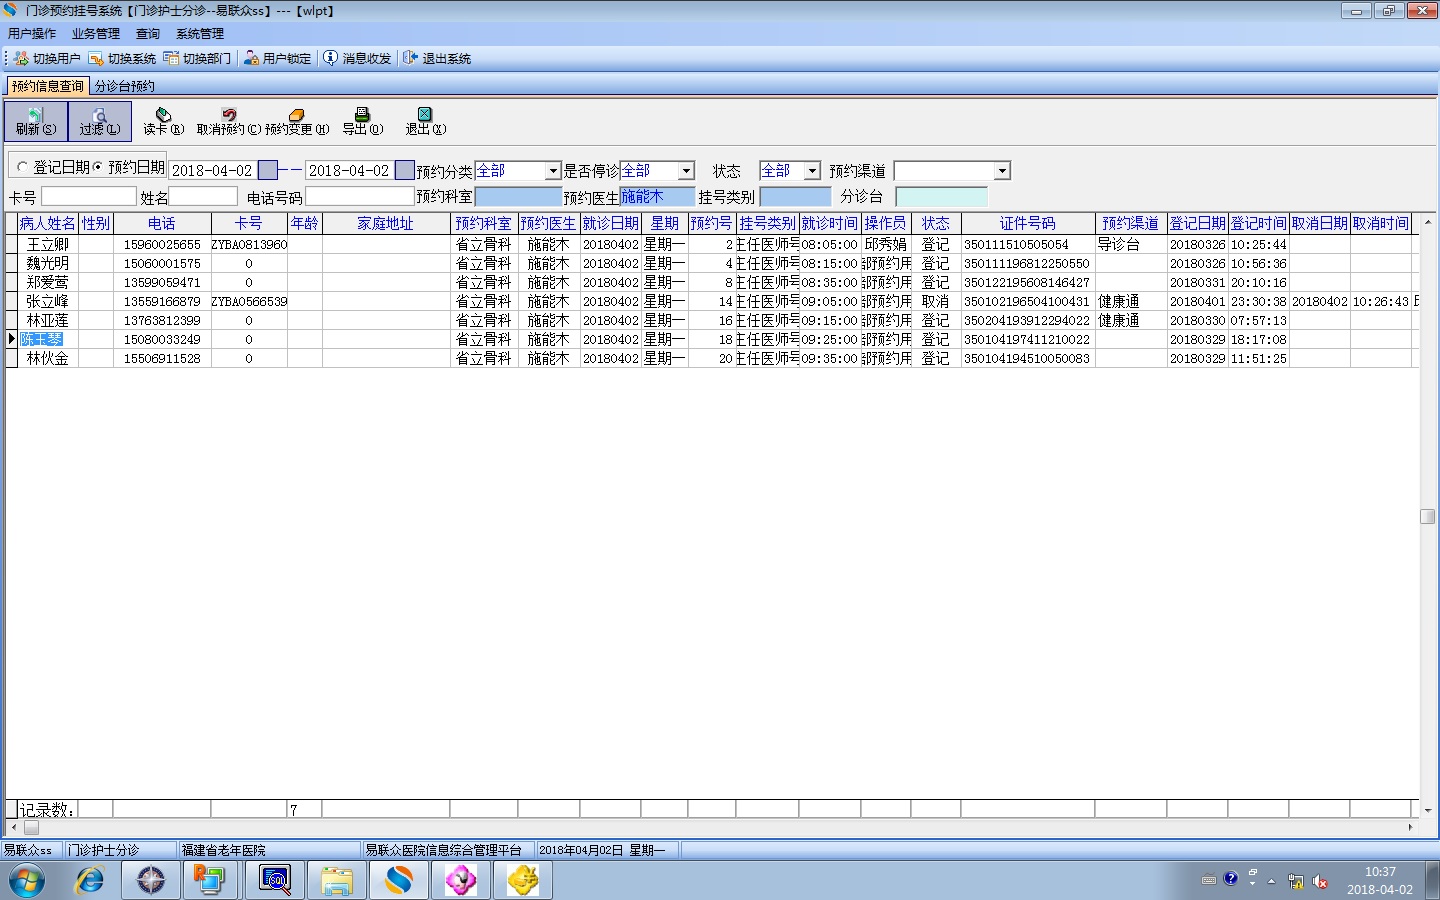Click the horizontal scrollbar thumb of the grid
This screenshot has width=1440, height=900.
pyautogui.click(x=31, y=827)
